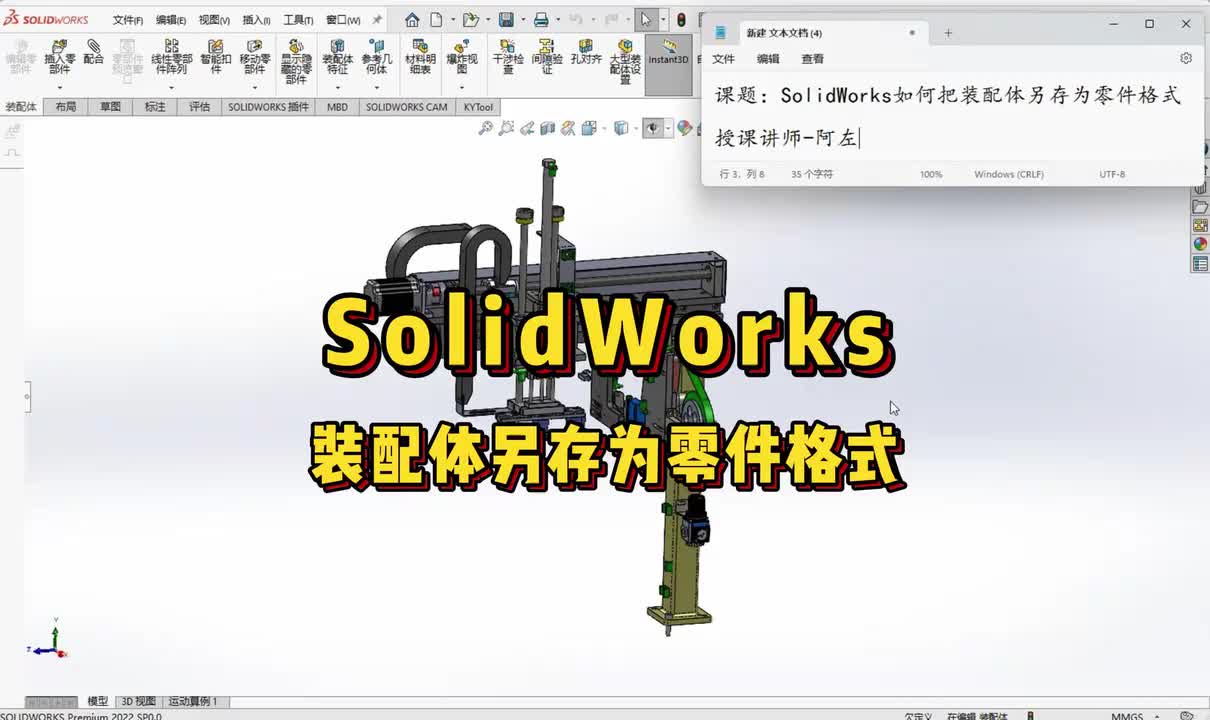This screenshot has height=720, width=1210.
Task: Open the Select cursor dropdown arrow
Action: click(662, 20)
